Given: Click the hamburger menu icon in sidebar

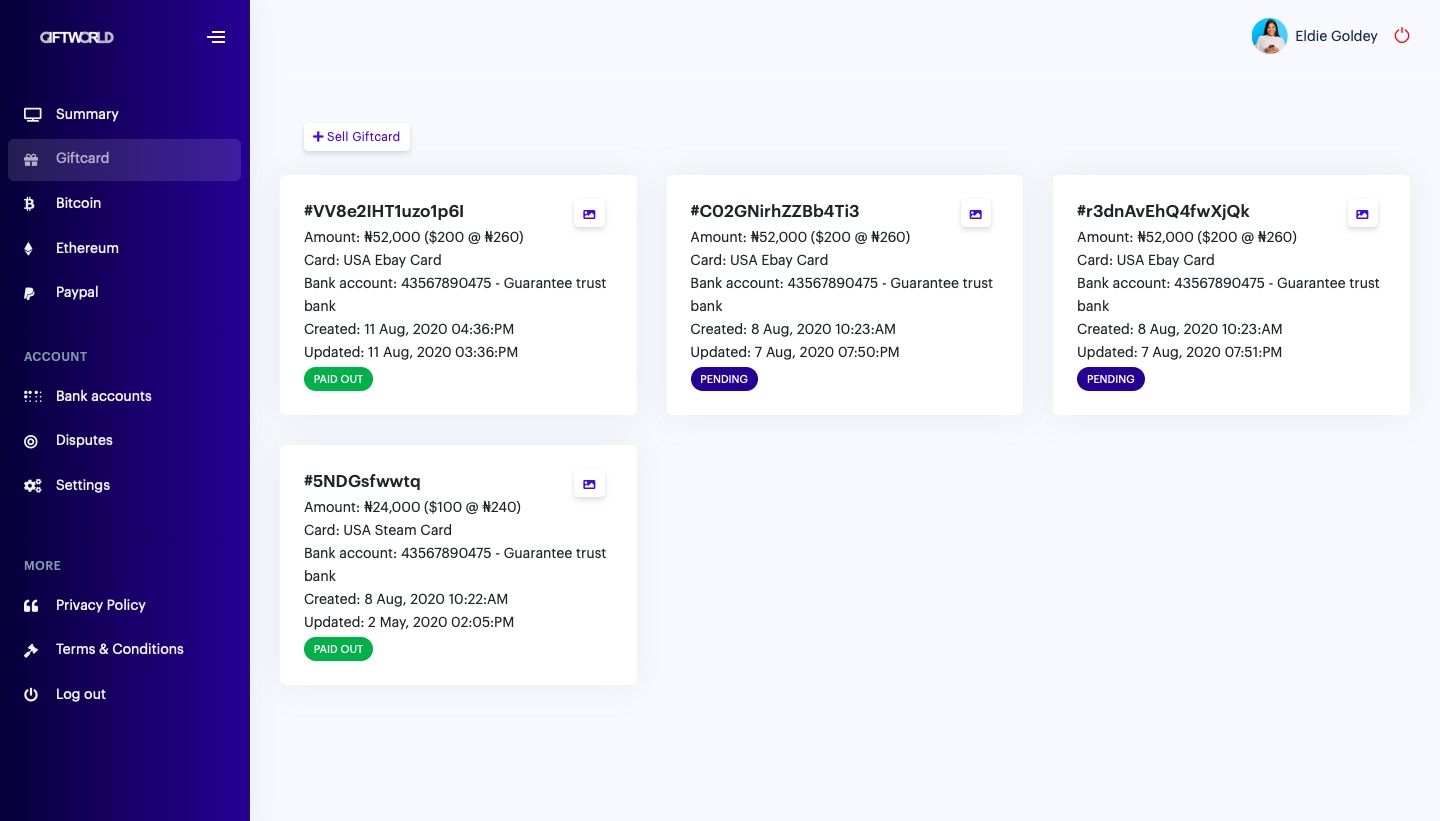Looking at the screenshot, I should click(x=216, y=37).
